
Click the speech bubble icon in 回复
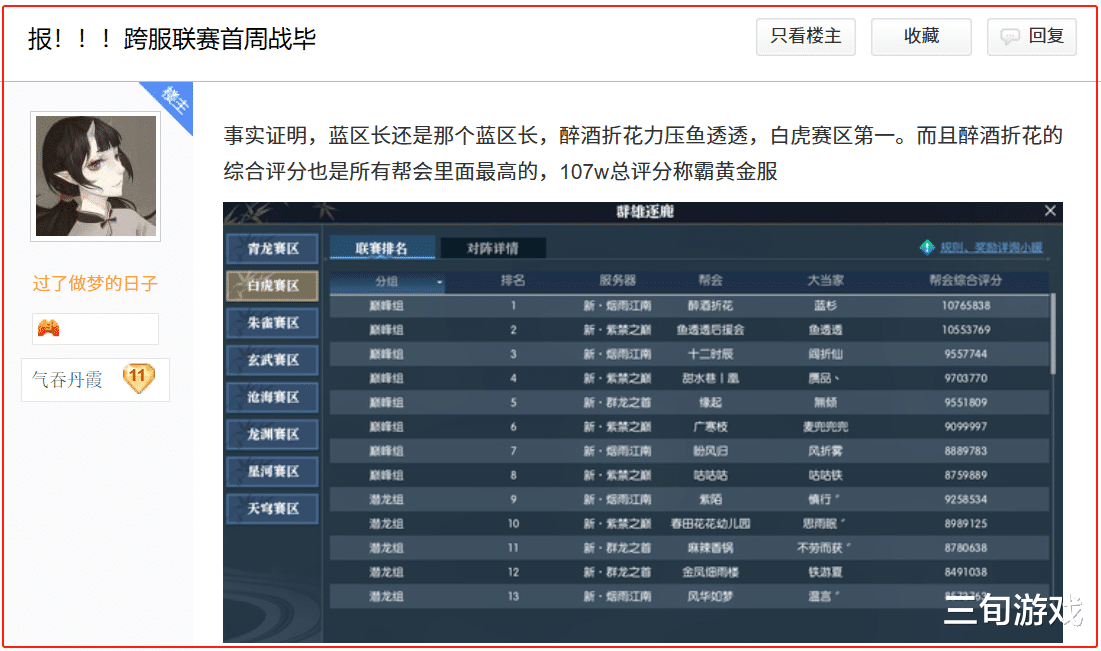(1010, 37)
